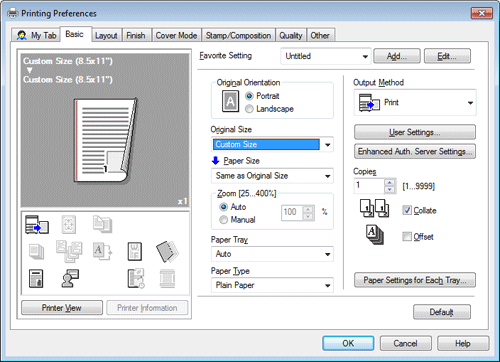This screenshot has width=500, height=362.
Task: Click the greyed image shift icon with arrows
Action: (x=69, y=224)
